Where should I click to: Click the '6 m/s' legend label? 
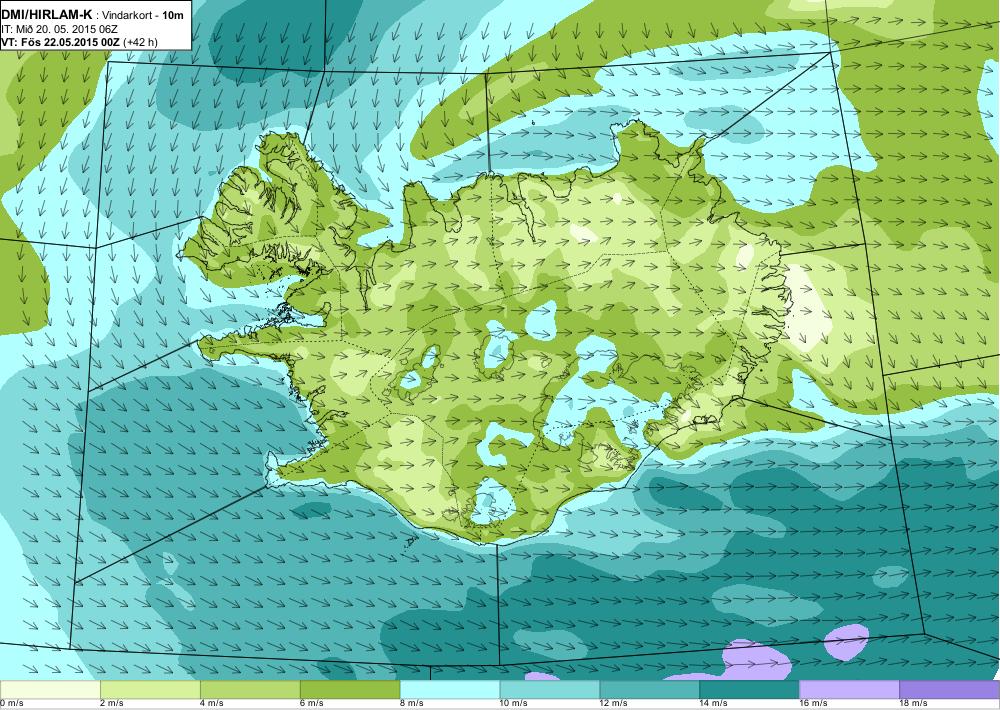pos(312,704)
